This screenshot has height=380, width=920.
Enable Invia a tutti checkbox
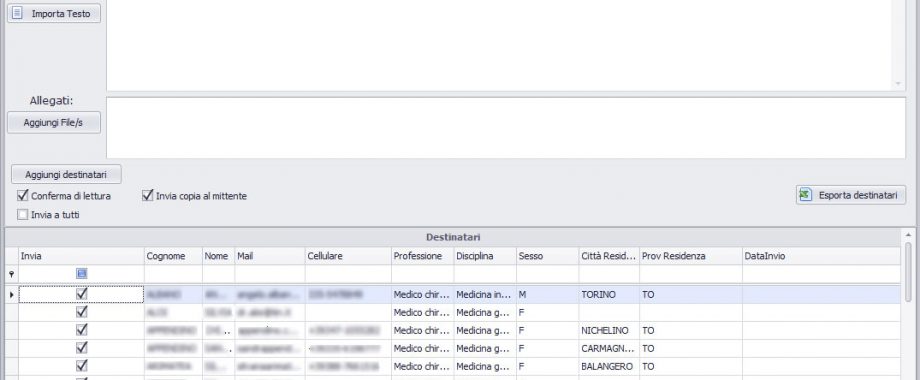click(x=23, y=215)
